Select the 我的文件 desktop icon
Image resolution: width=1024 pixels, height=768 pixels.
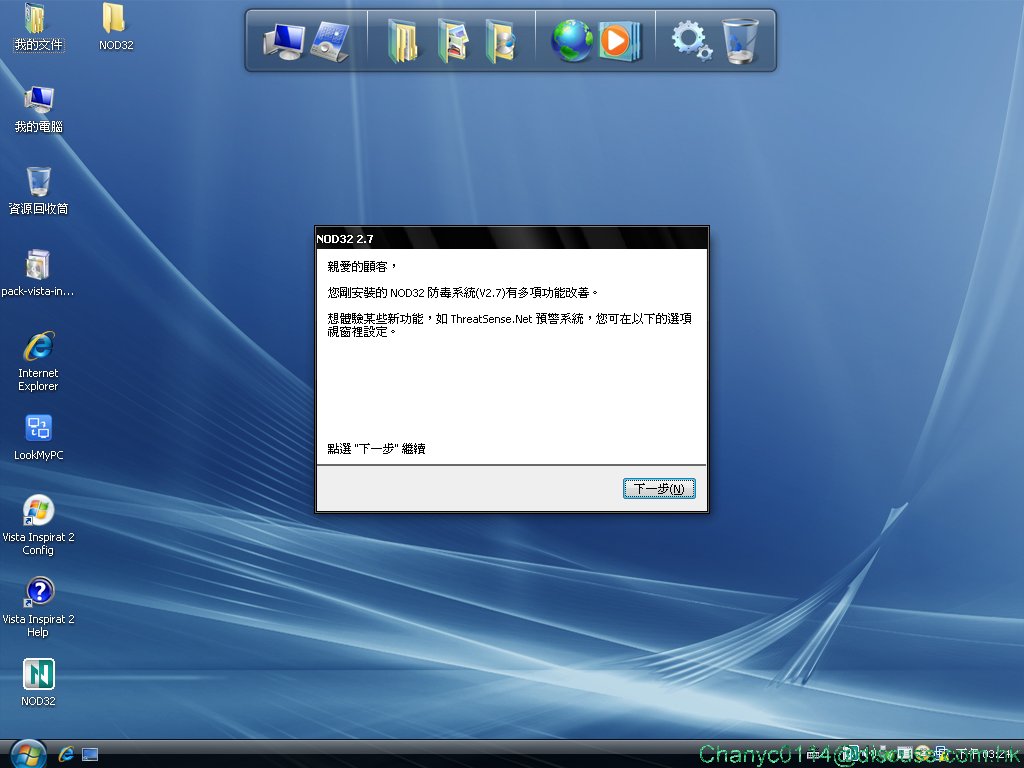39,27
